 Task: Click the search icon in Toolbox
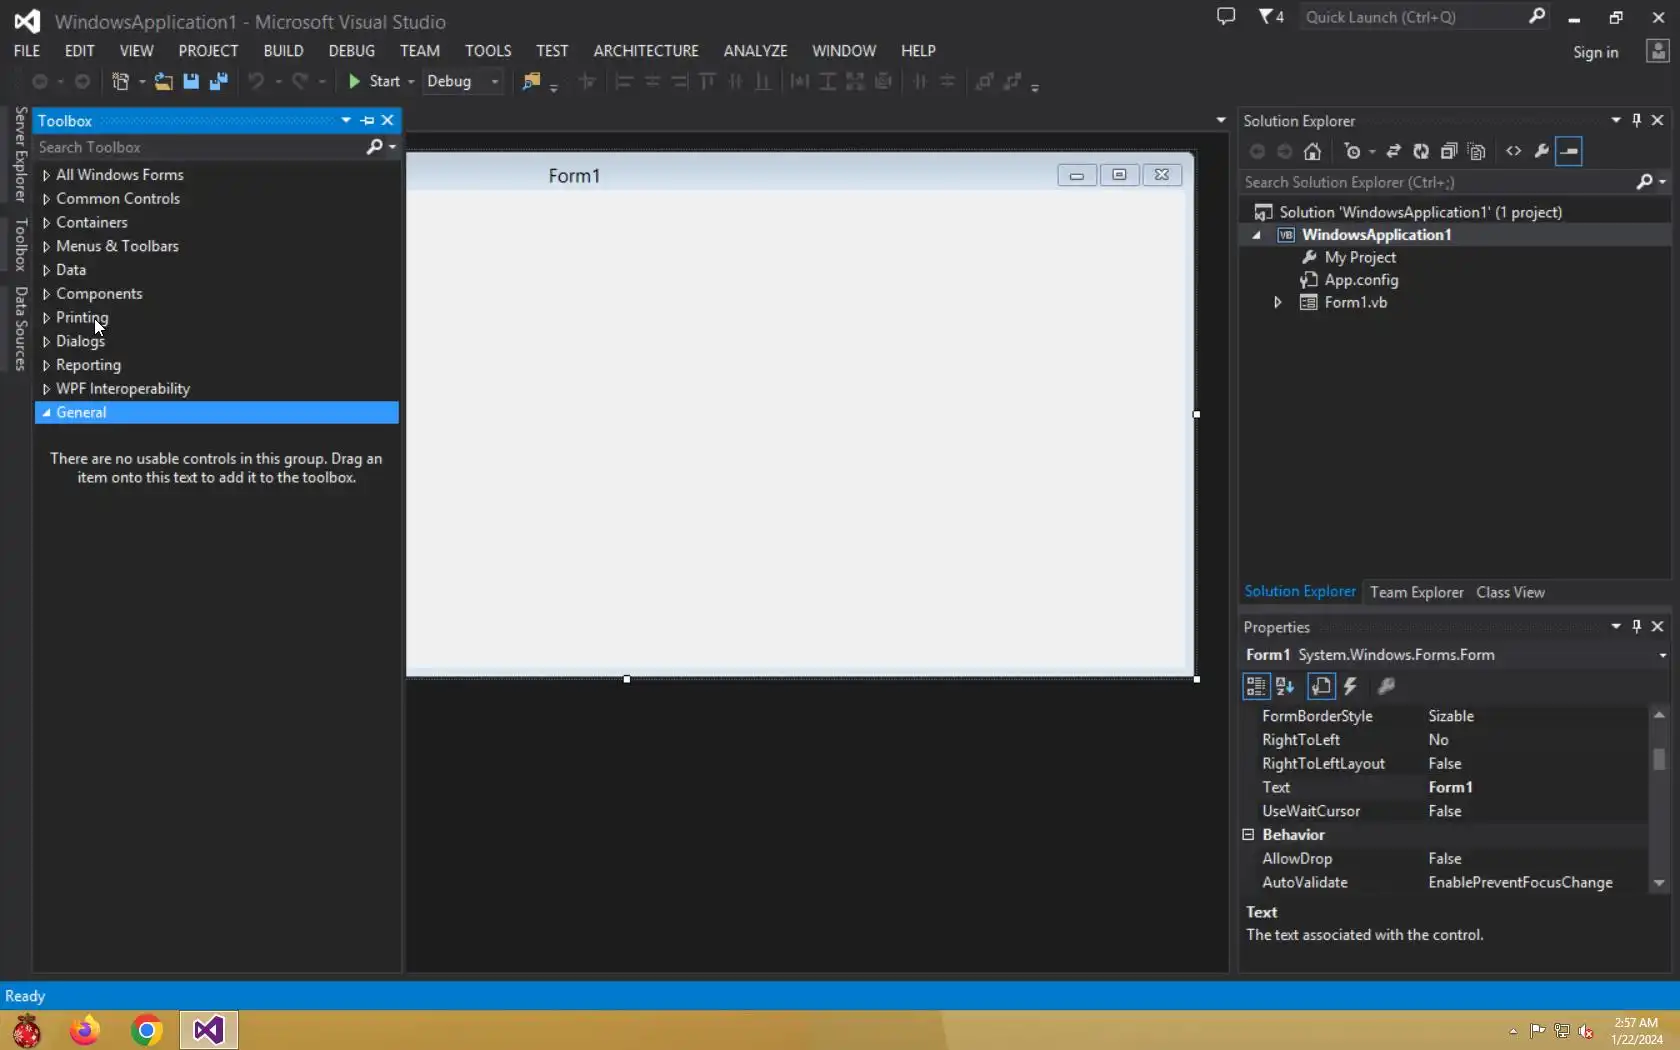coord(375,147)
